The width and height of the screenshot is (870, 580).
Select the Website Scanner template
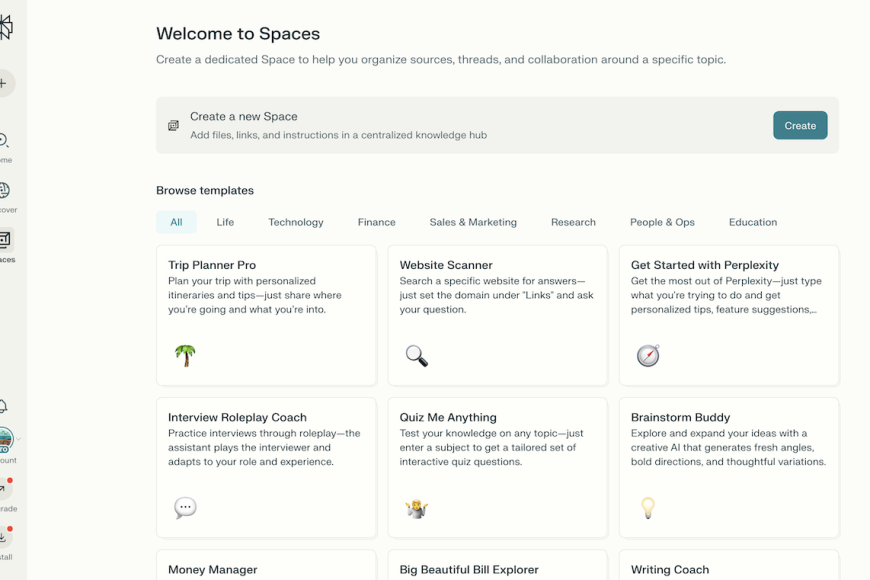tap(497, 315)
